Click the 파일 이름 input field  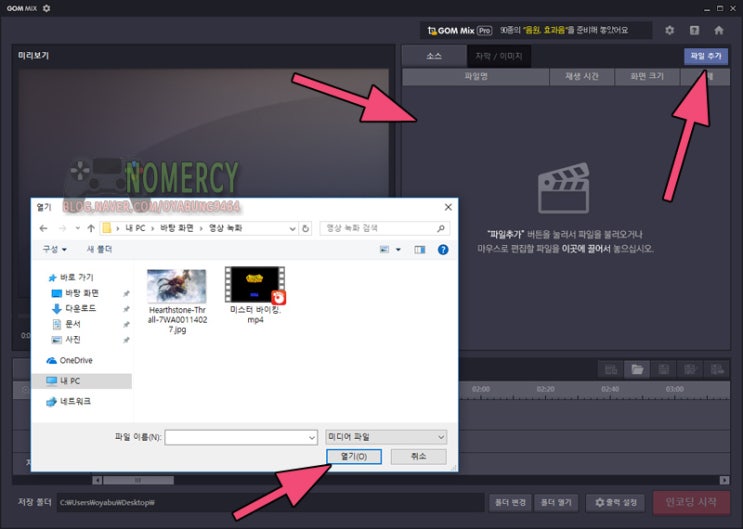tap(236, 438)
